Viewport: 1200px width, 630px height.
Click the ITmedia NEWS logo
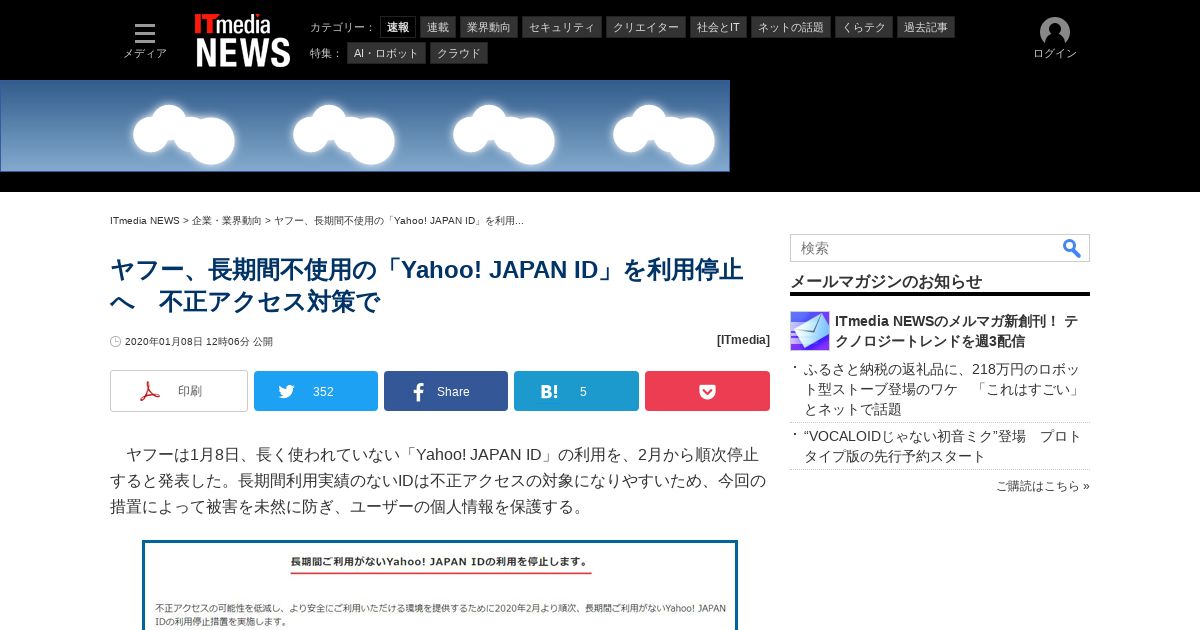tap(243, 40)
